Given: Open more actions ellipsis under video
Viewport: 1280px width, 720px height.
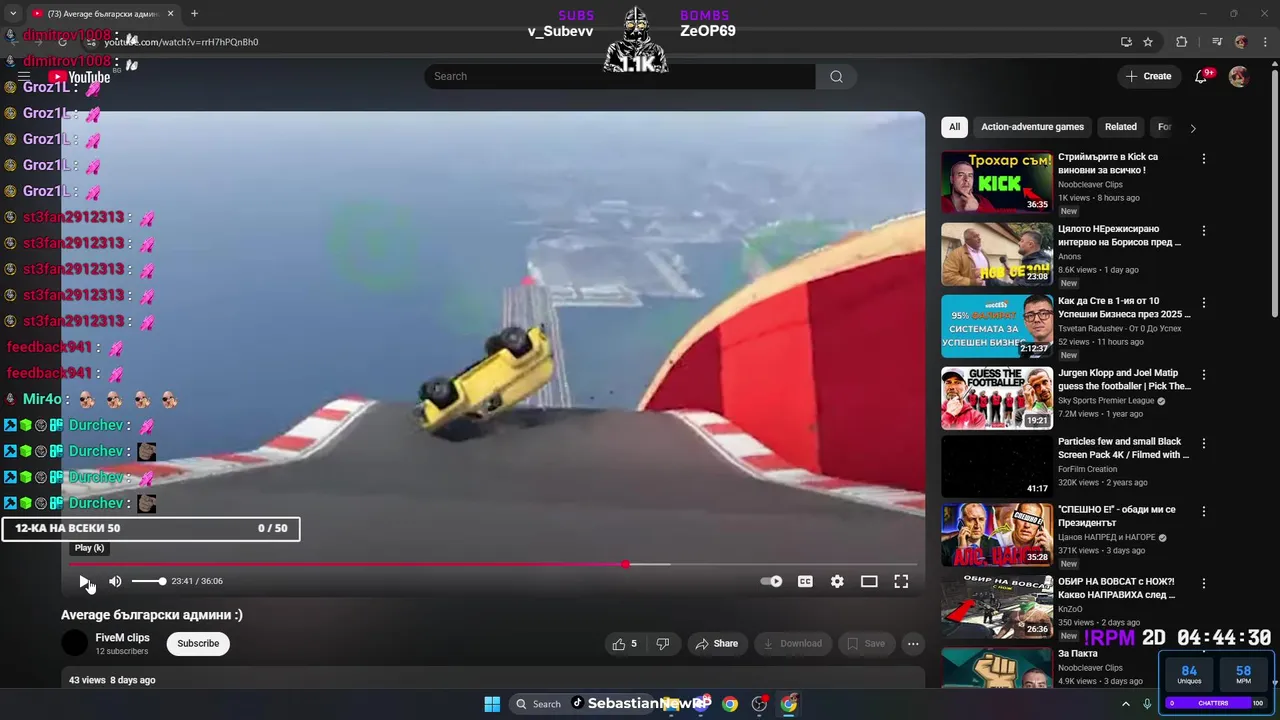Looking at the screenshot, I should 913,644.
